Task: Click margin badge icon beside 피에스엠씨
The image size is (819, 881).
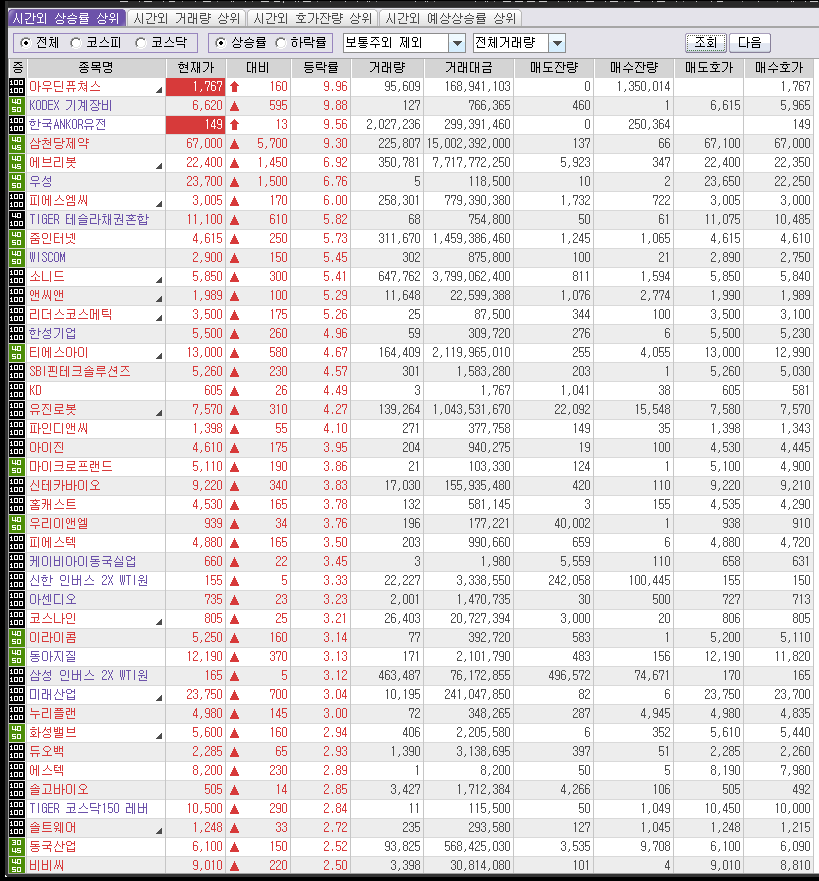Action: pyautogui.click(x=16, y=201)
